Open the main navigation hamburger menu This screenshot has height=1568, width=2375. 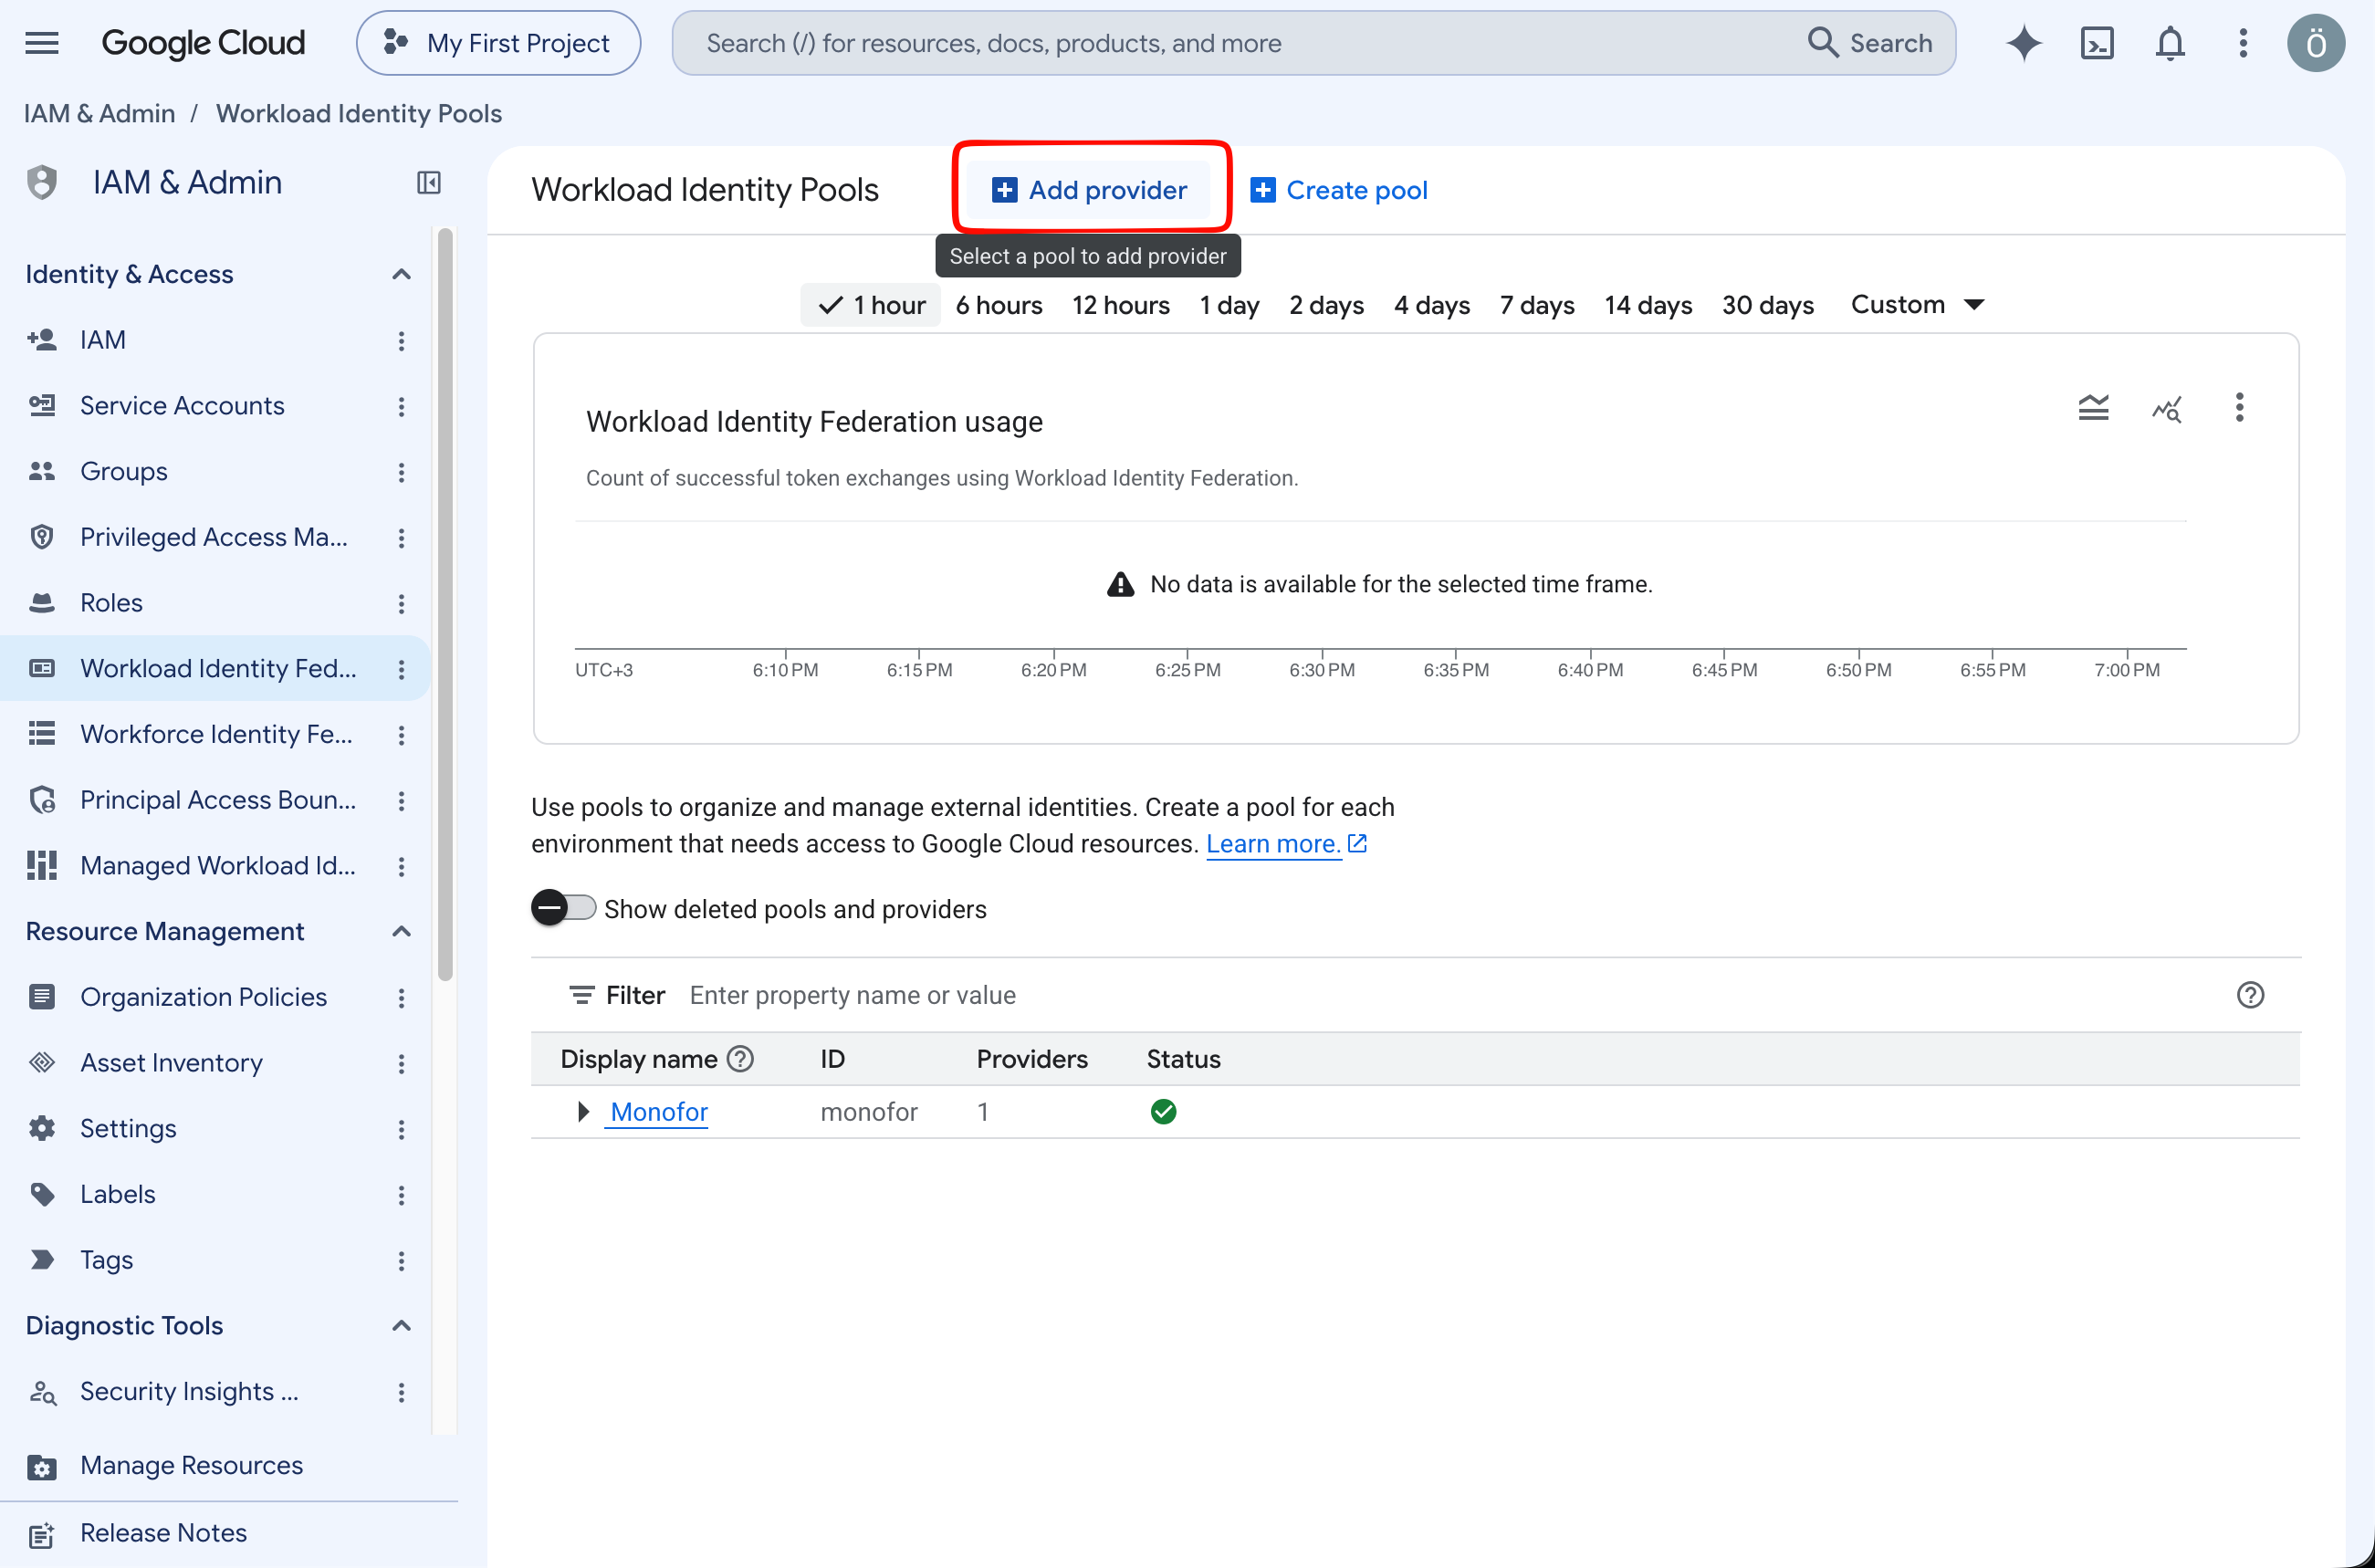(42, 43)
